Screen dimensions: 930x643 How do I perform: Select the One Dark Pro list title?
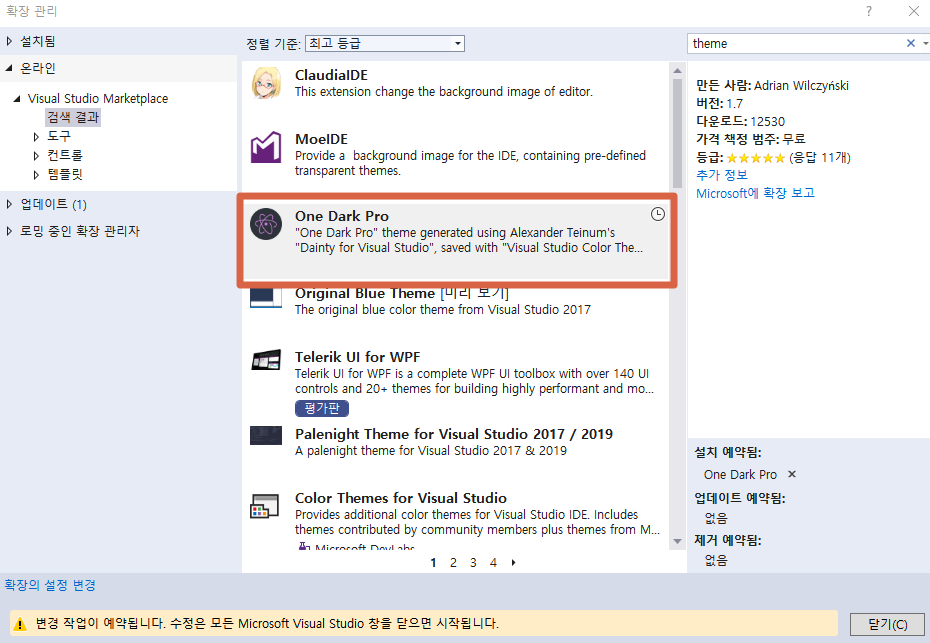pos(342,217)
